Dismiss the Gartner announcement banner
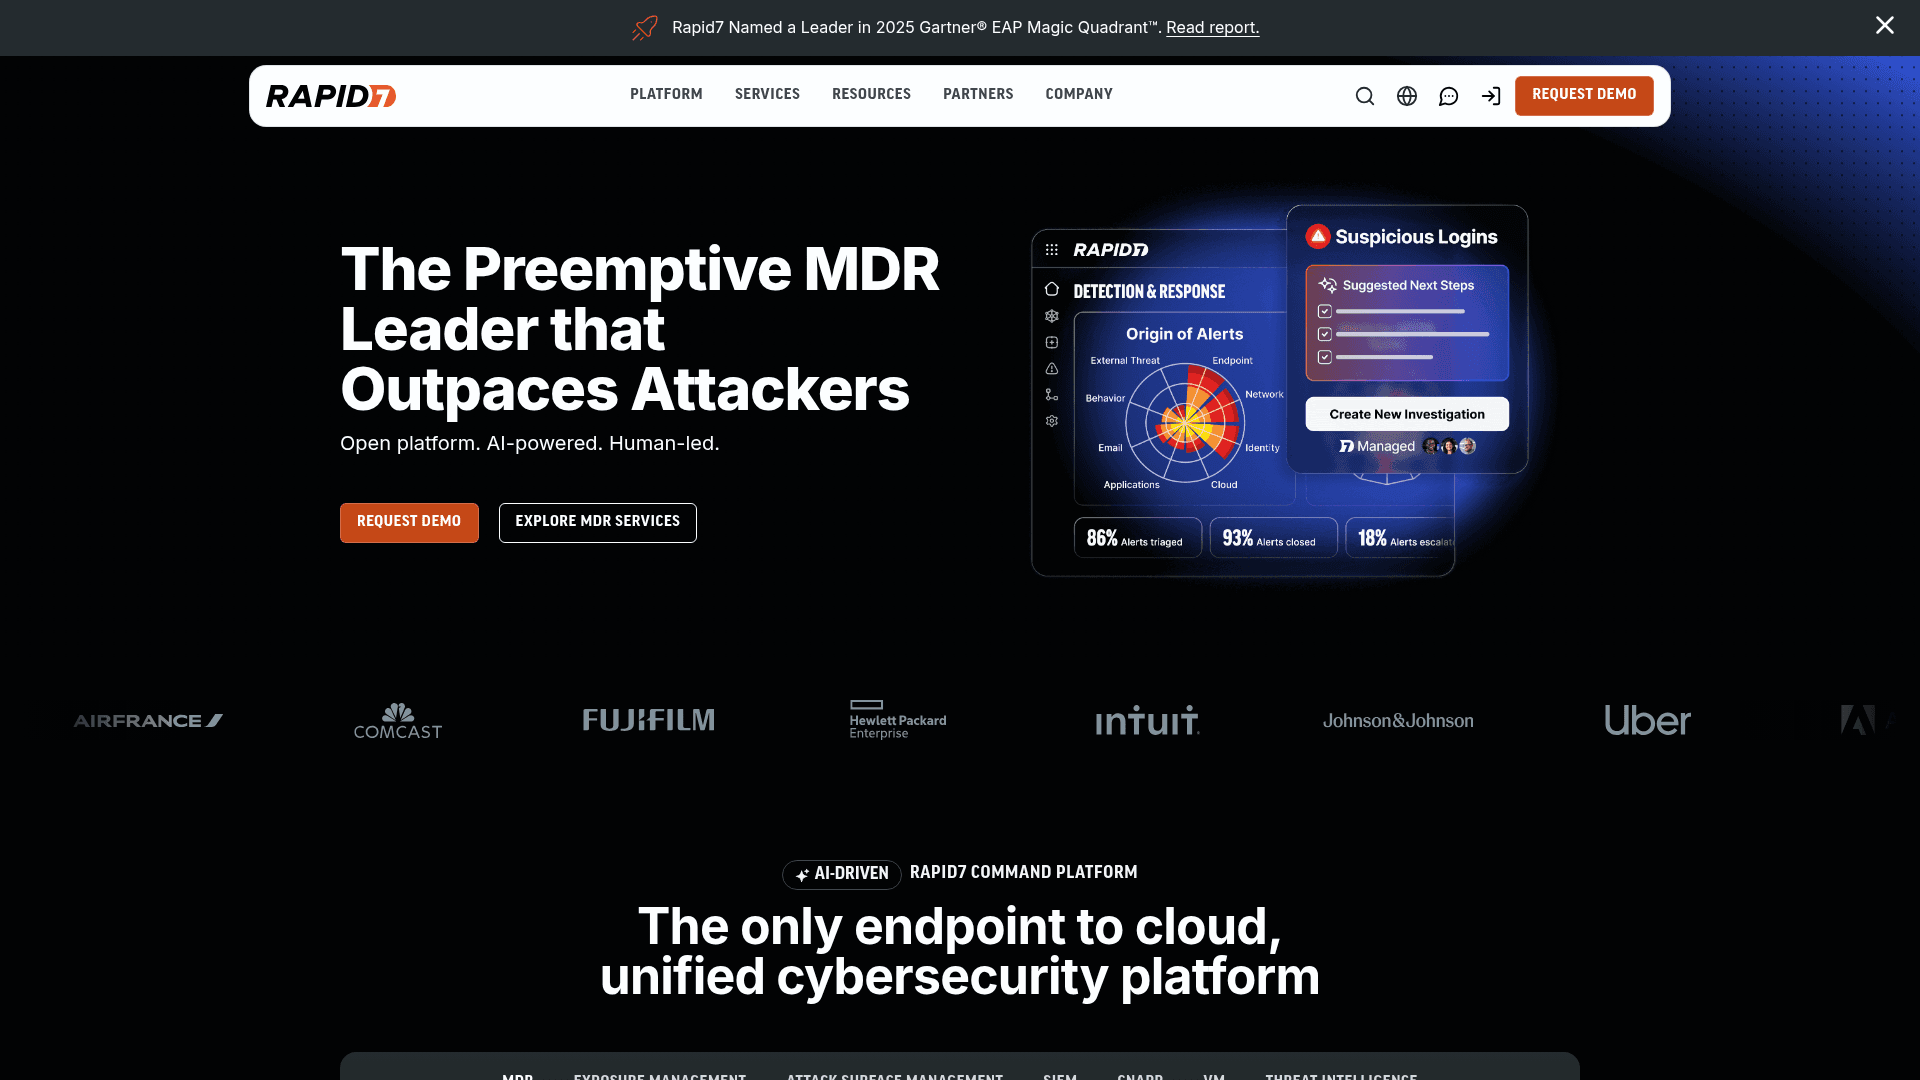Viewport: 1920px width, 1080px height. (1885, 25)
